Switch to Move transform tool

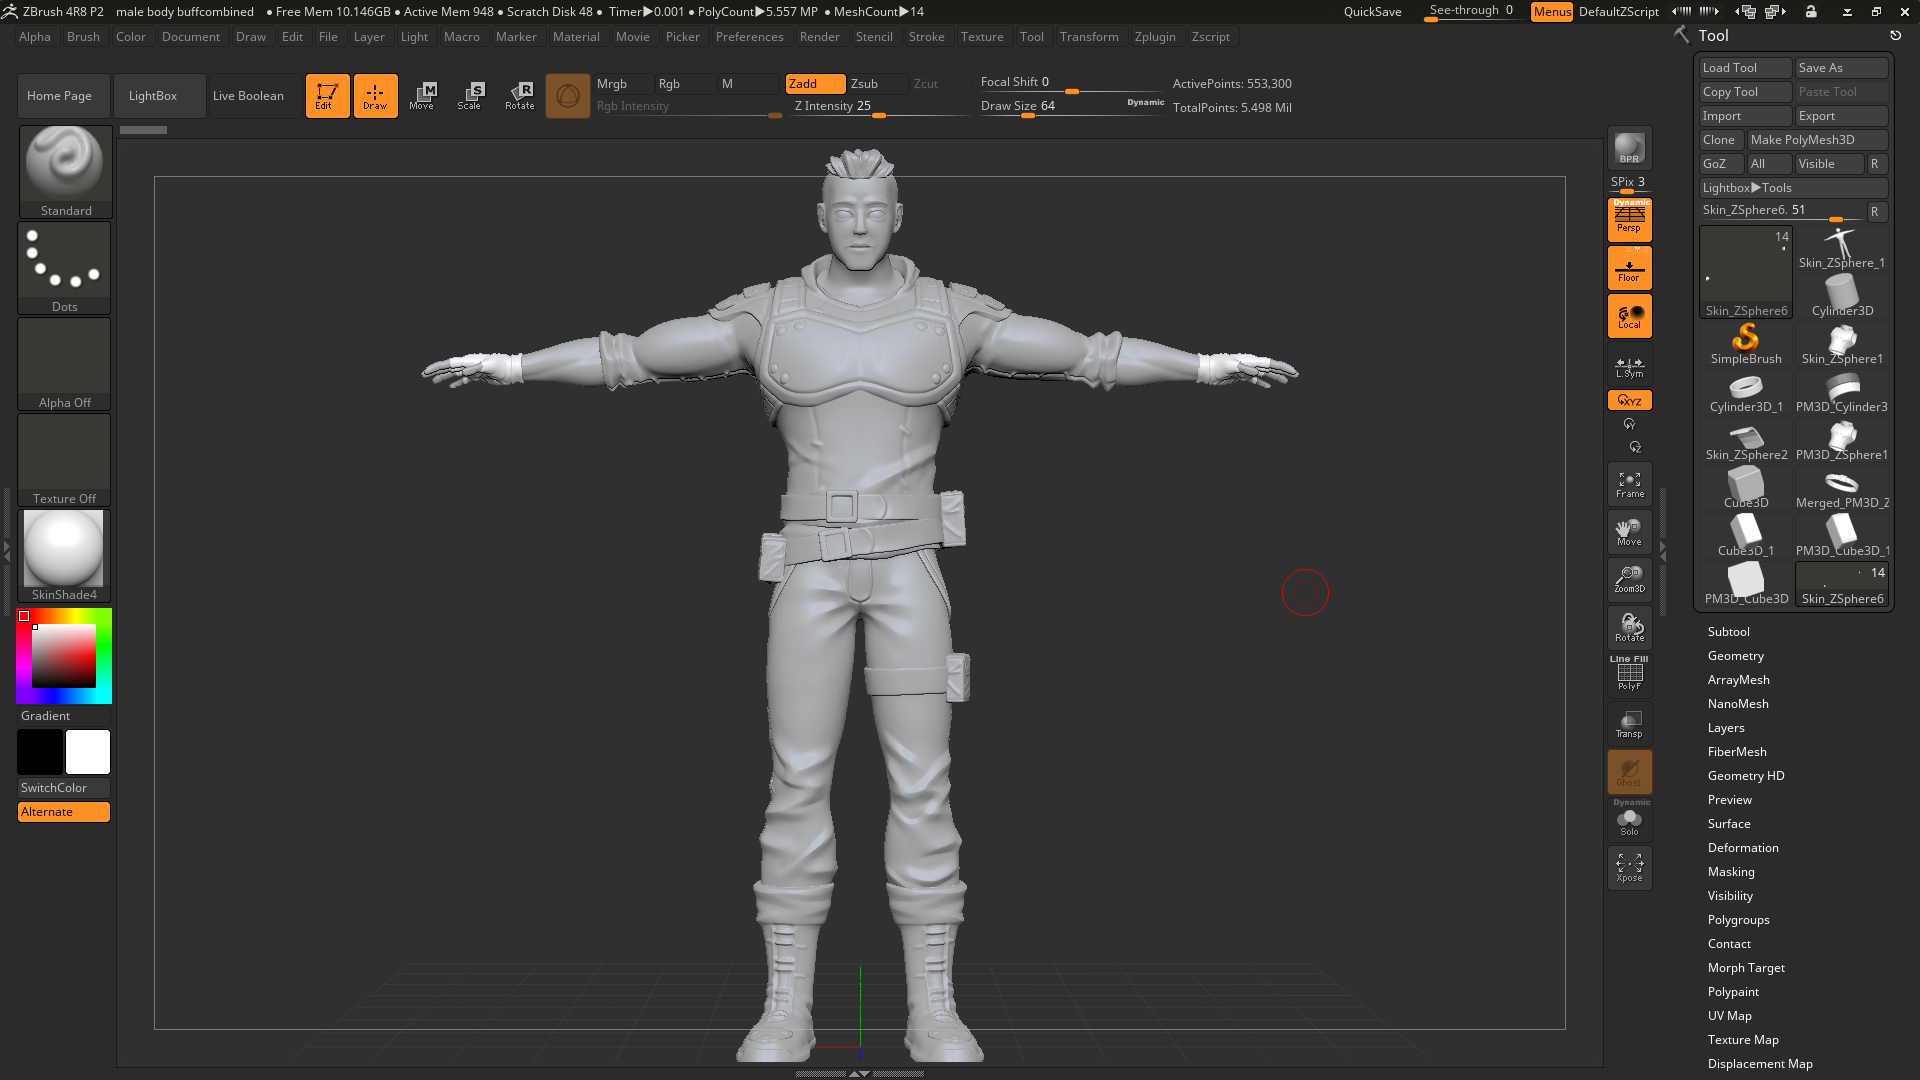[x=422, y=96]
